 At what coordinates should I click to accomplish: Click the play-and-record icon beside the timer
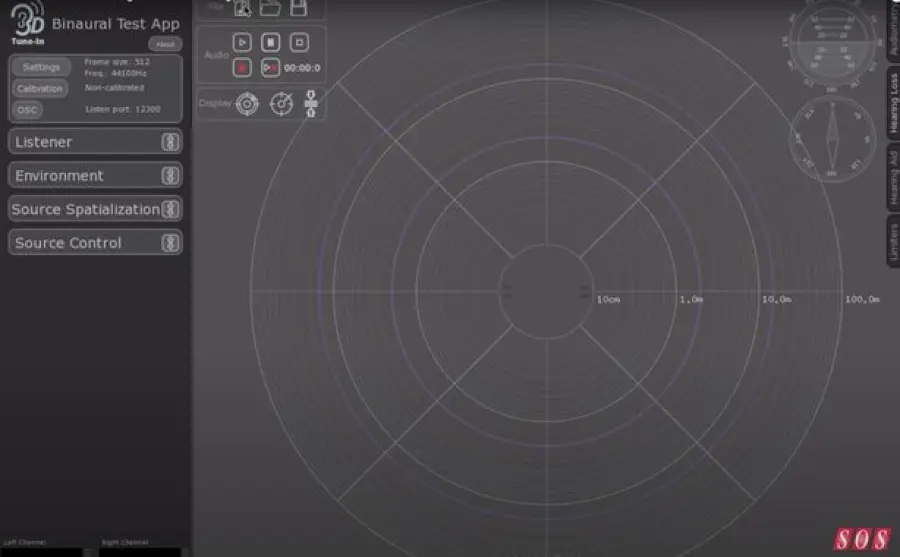(270, 67)
